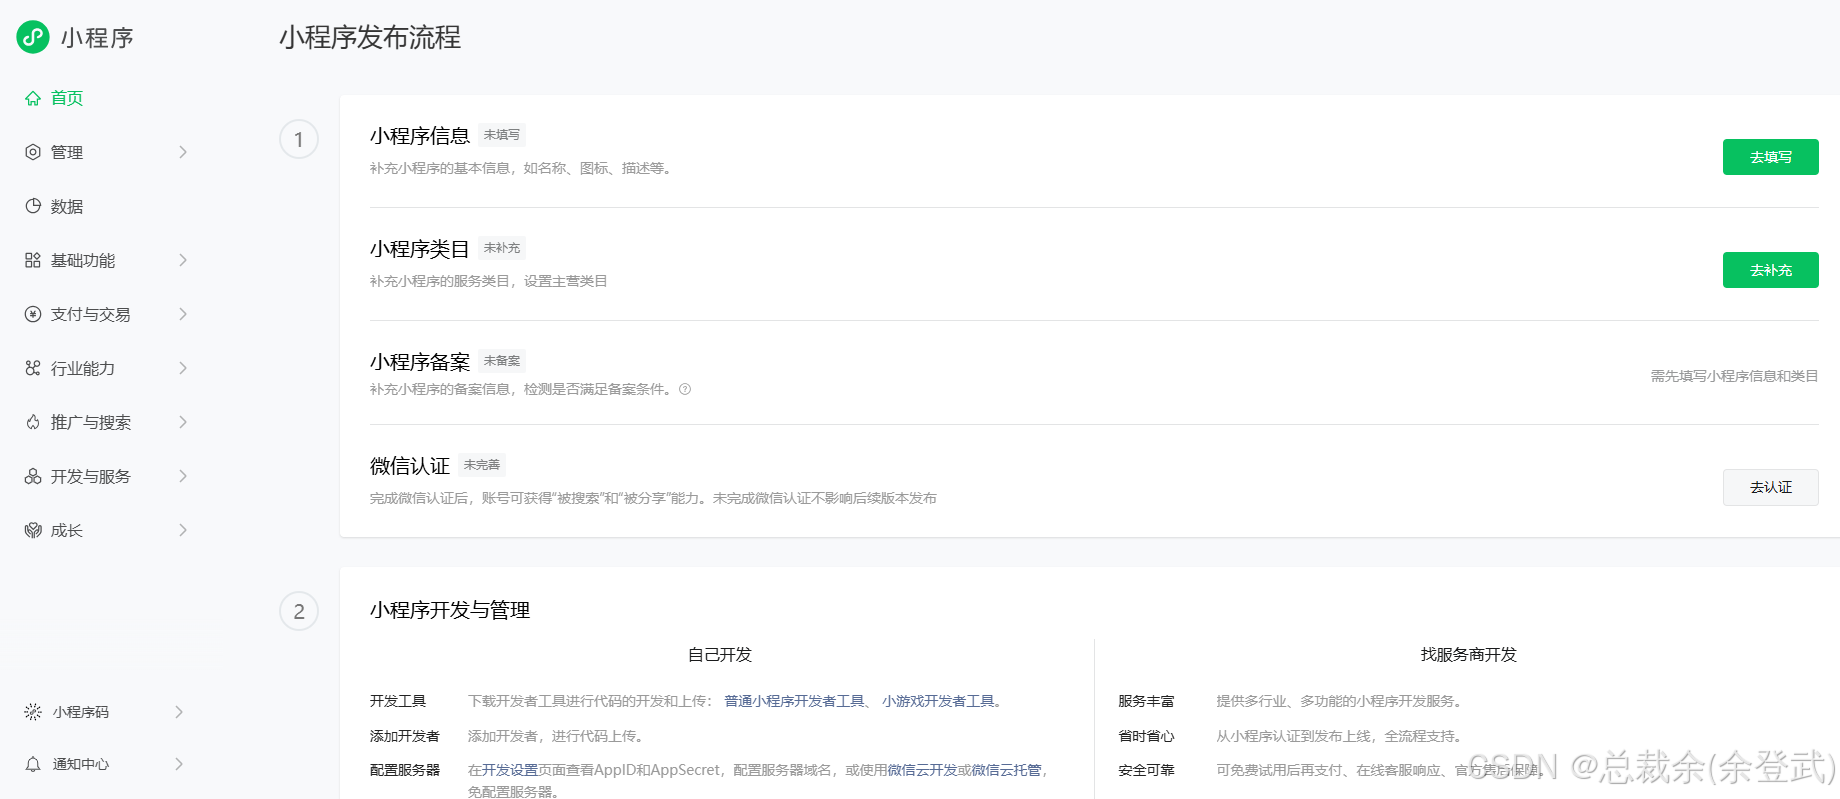This screenshot has width=1840, height=799.
Task: Click the home icon beside 首页
Action: coord(33,98)
